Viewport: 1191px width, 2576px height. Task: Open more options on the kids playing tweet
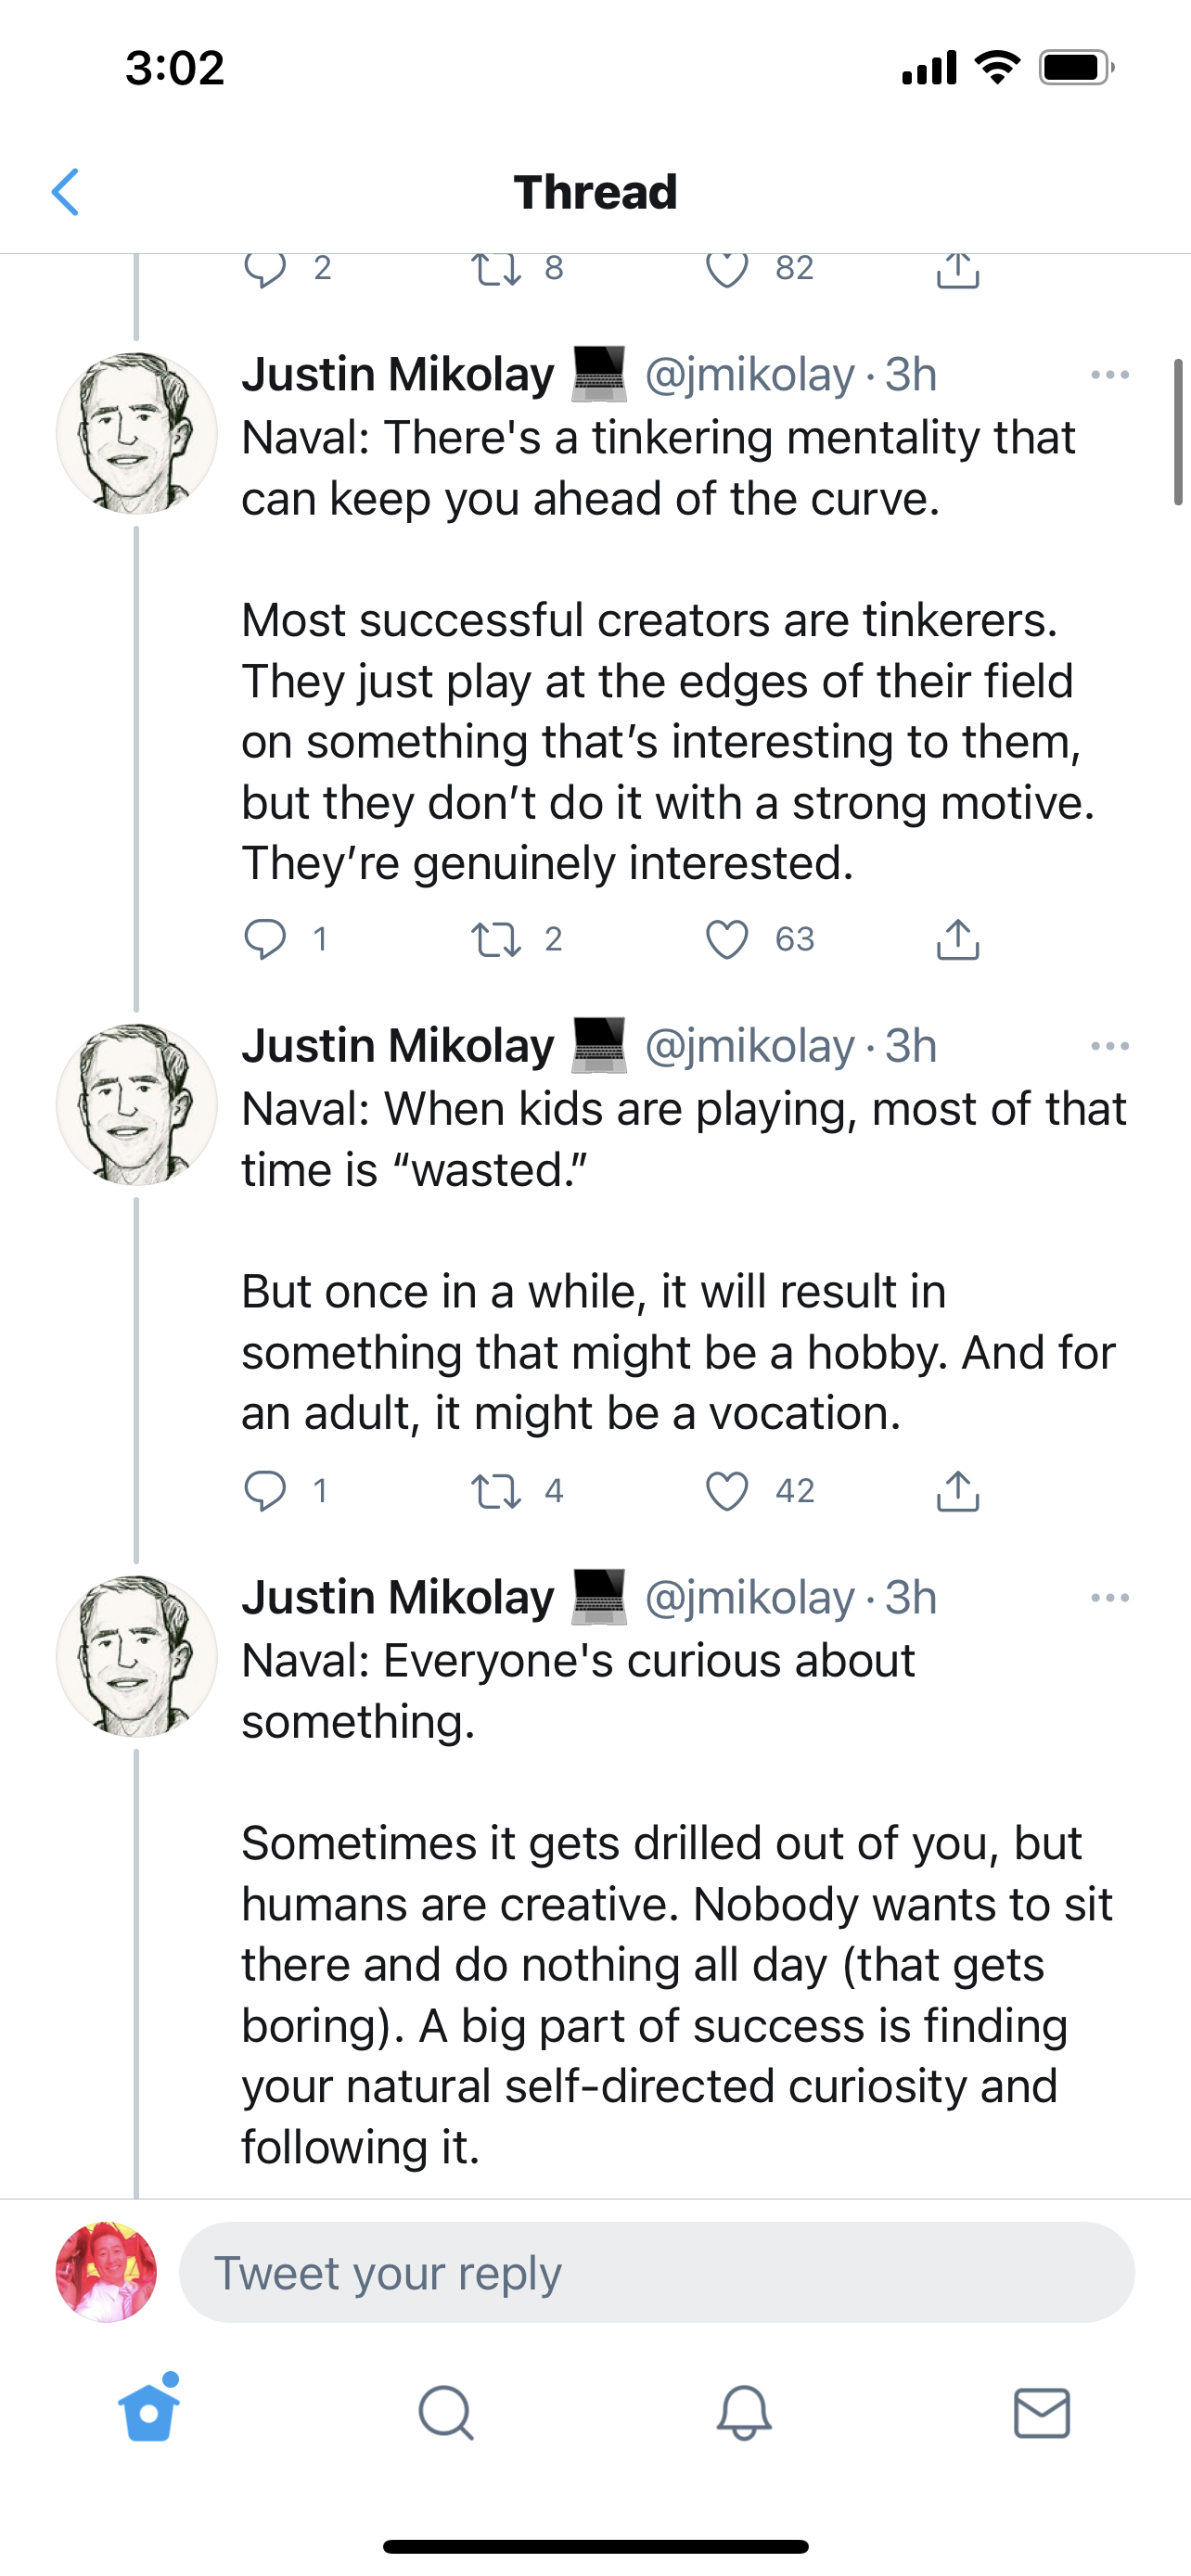[1109, 1046]
